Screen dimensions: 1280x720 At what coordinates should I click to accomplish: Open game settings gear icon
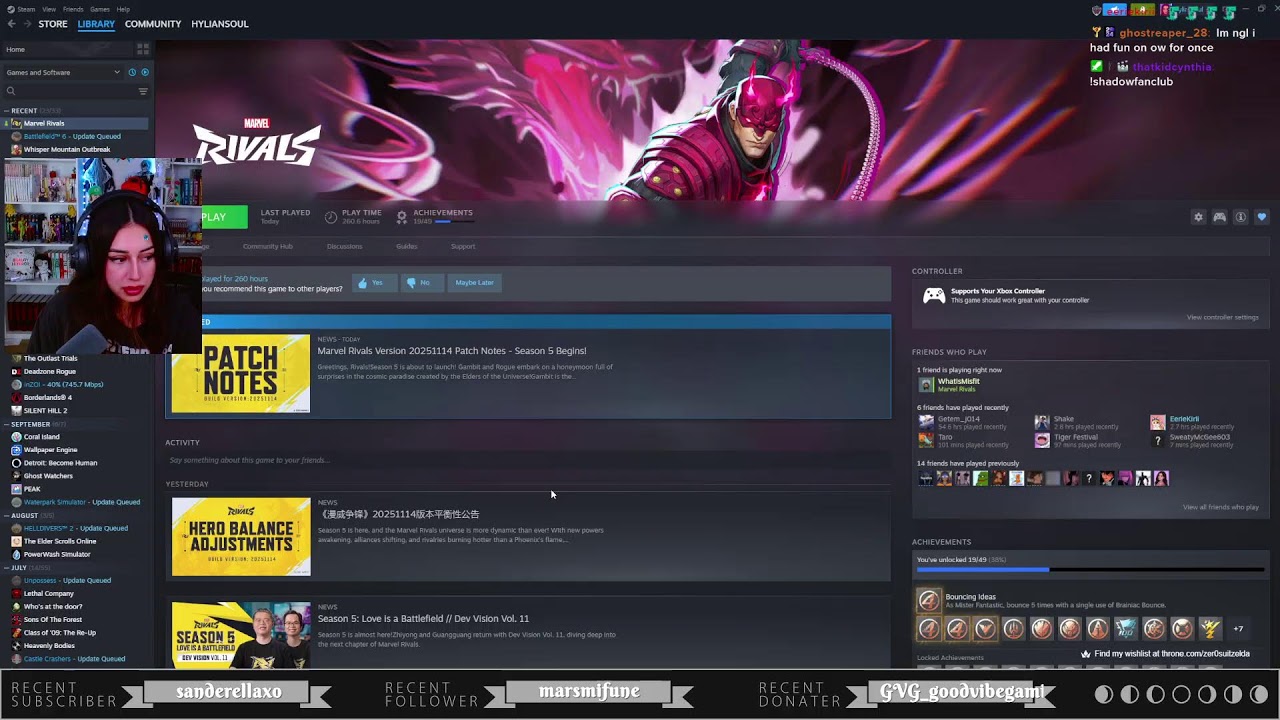point(1198,217)
